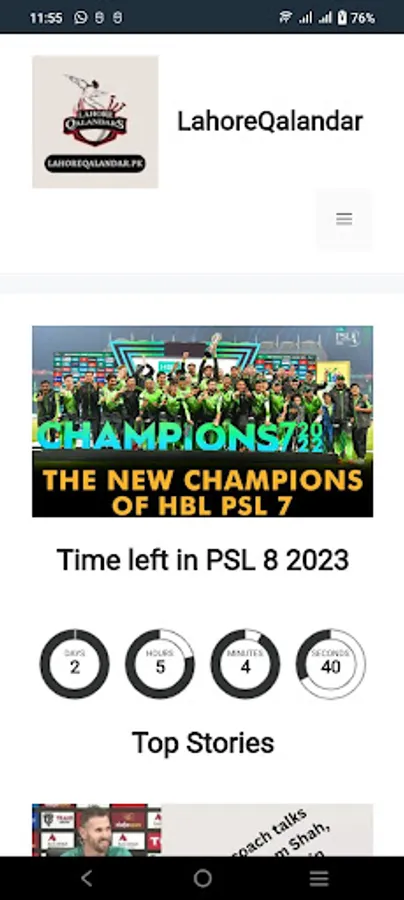Tap the battery 76% indicator
The width and height of the screenshot is (404, 900).
point(356,18)
